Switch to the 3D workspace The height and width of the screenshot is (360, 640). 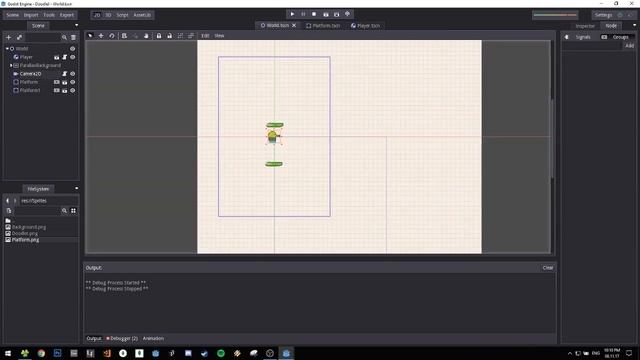coord(108,15)
